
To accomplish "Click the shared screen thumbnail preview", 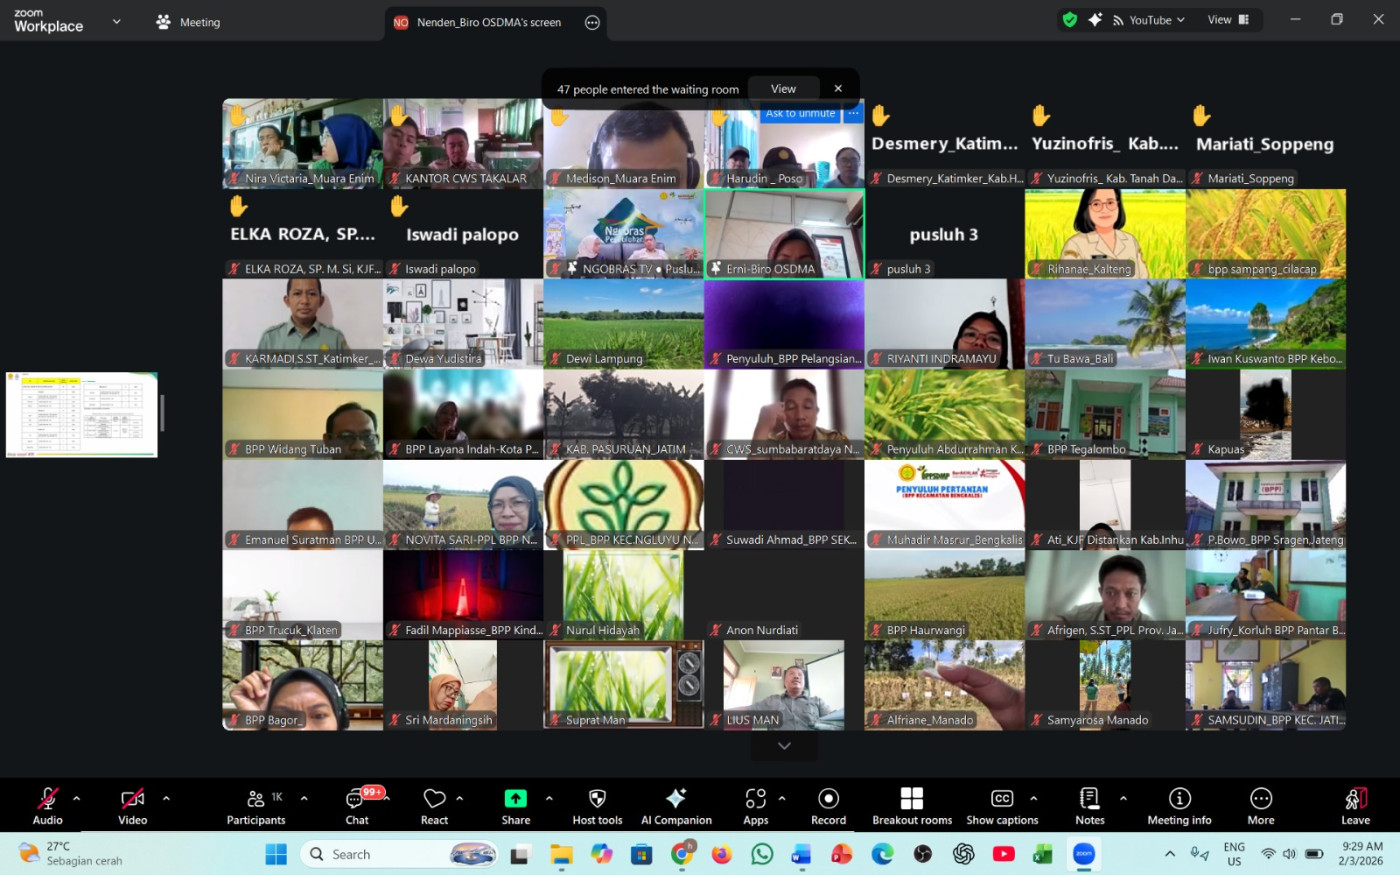I will [x=82, y=415].
